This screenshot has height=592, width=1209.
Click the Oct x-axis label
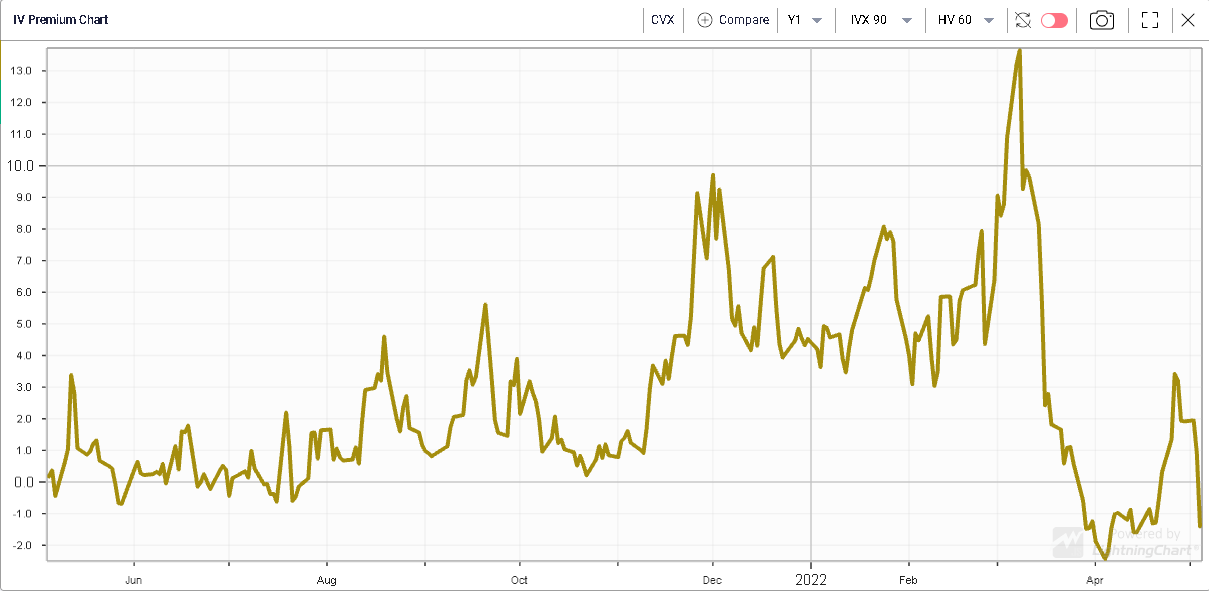click(x=519, y=579)
